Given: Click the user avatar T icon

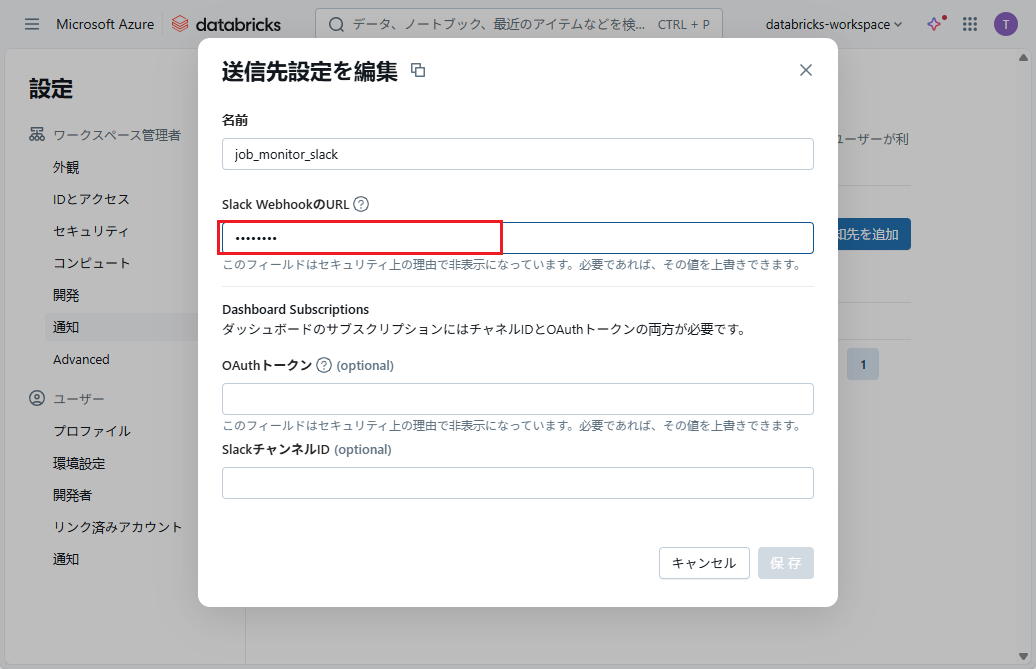Looking at the screenshot, I should (x=1005, y=24).
